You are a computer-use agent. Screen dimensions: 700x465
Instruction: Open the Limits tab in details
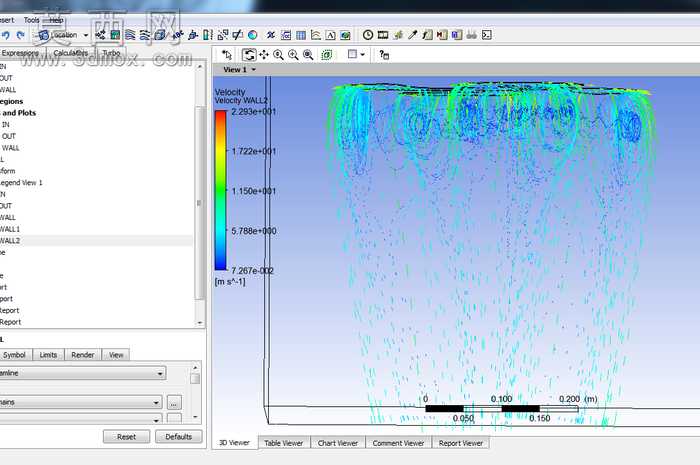coord(48,355)
